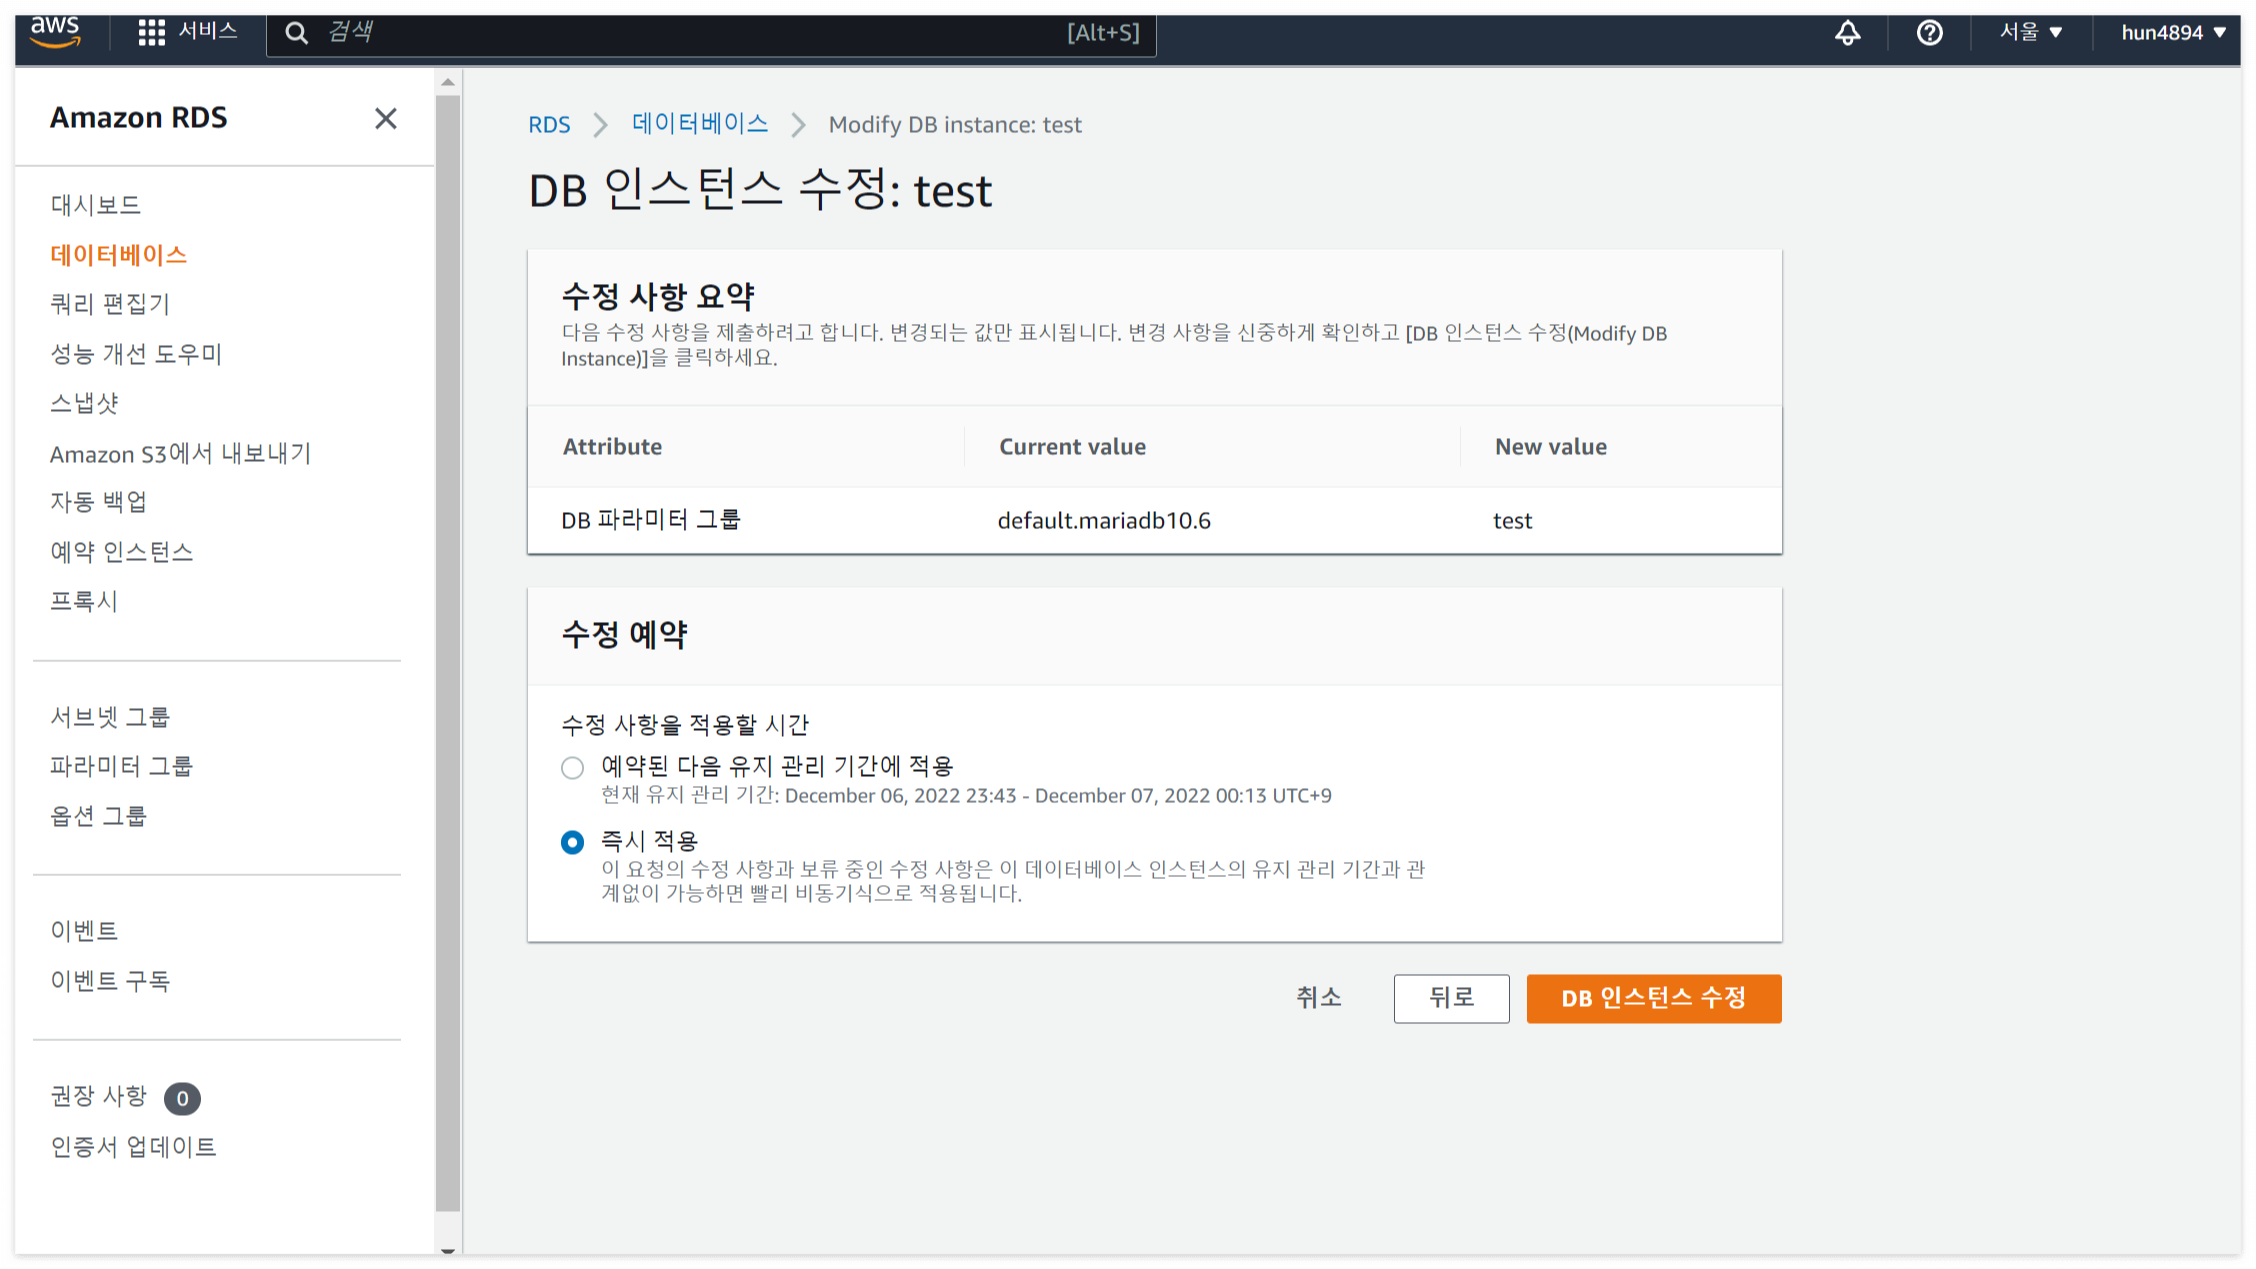The image size is (2256, 1269).
Task: Click the 뒤로 back button
Action: [x=1451, y=998]
